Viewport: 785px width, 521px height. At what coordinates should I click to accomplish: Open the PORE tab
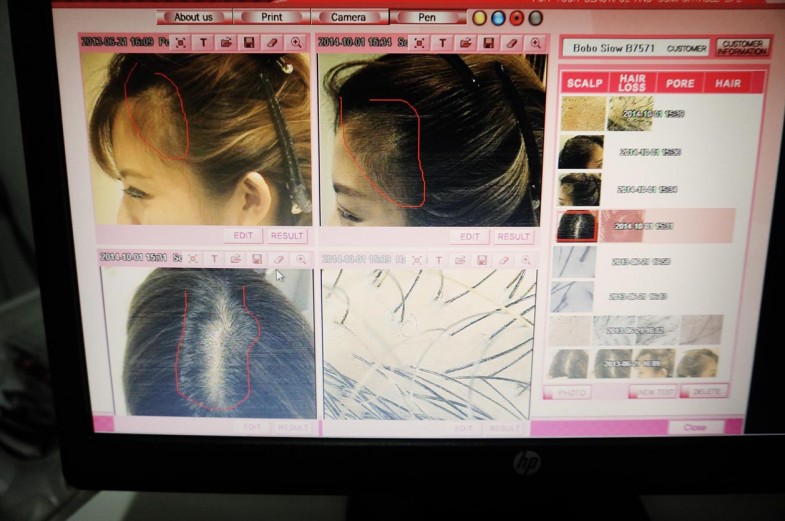pos(680,83)
